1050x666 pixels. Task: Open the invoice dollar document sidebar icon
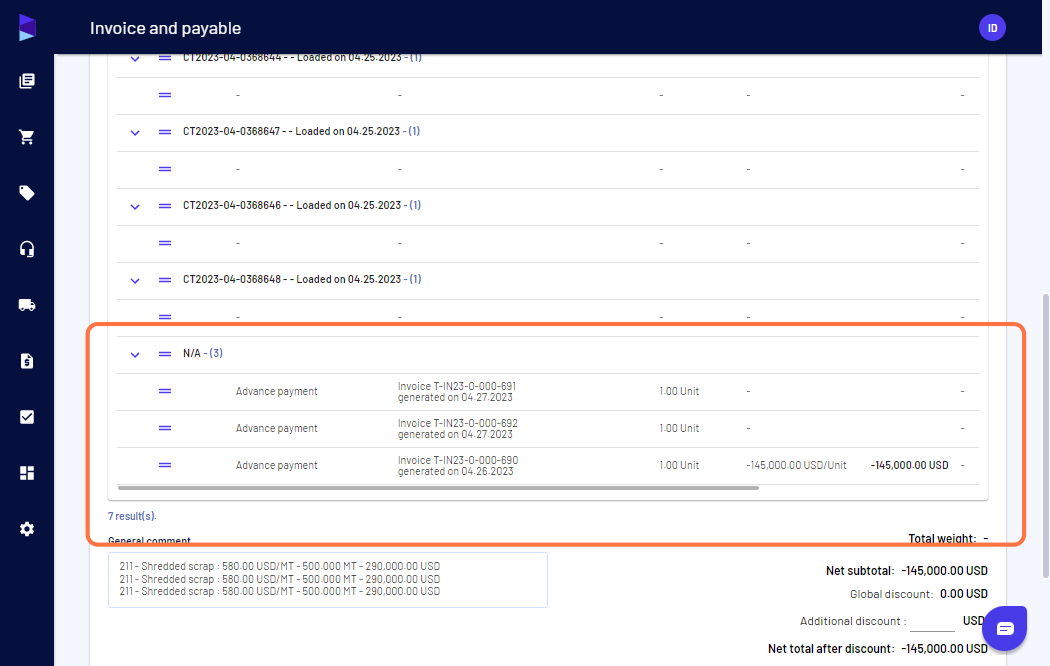[x=27, y=361]
